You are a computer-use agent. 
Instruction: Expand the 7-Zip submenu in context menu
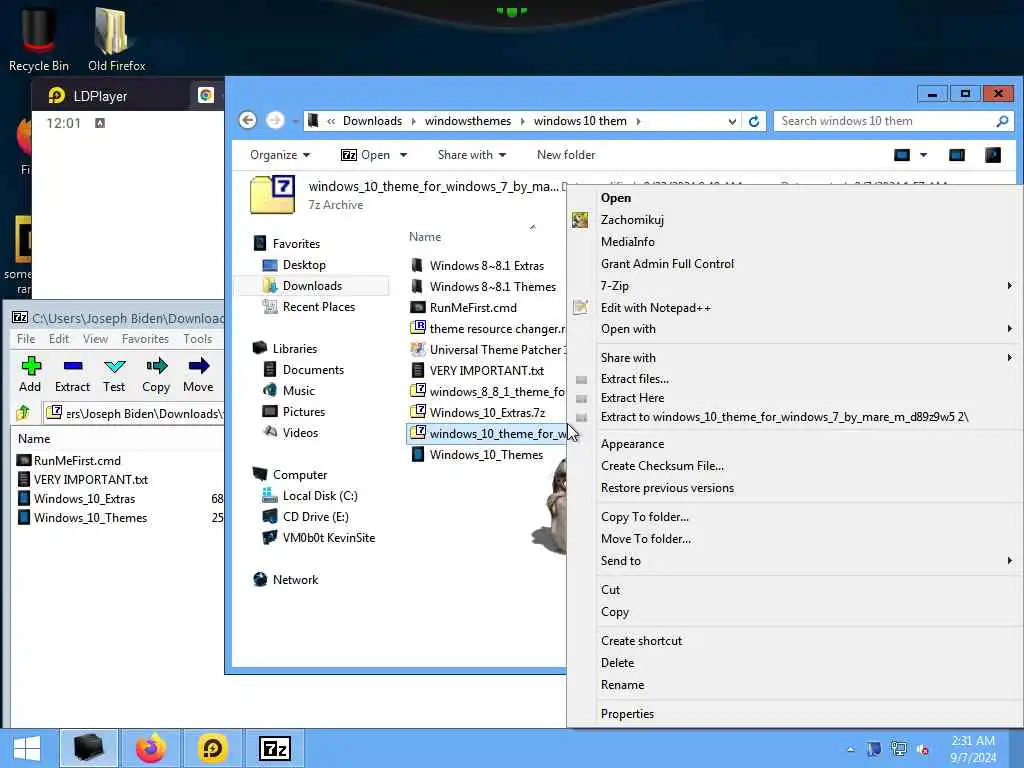coord(1009,285)
